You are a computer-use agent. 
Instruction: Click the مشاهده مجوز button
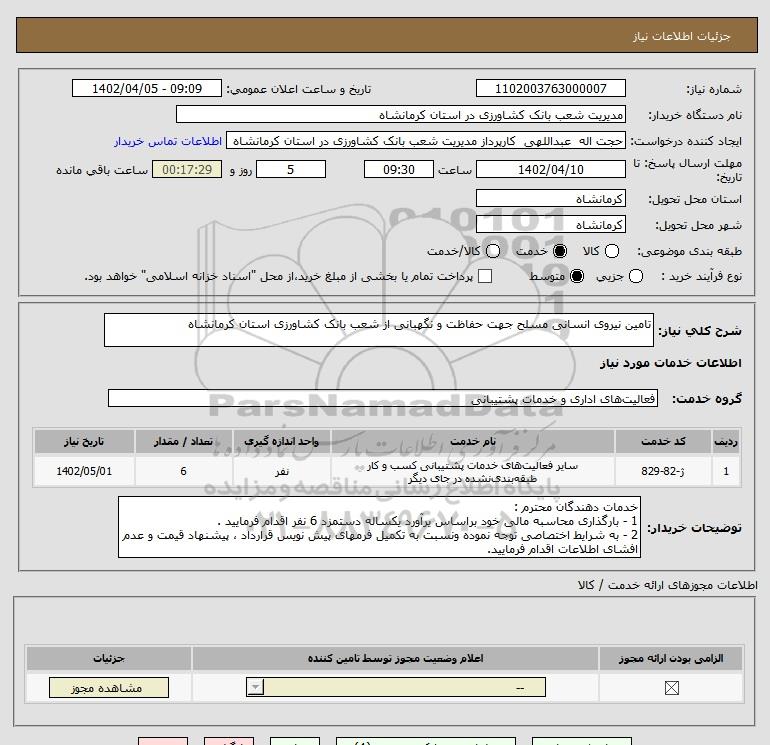[109, 688]
